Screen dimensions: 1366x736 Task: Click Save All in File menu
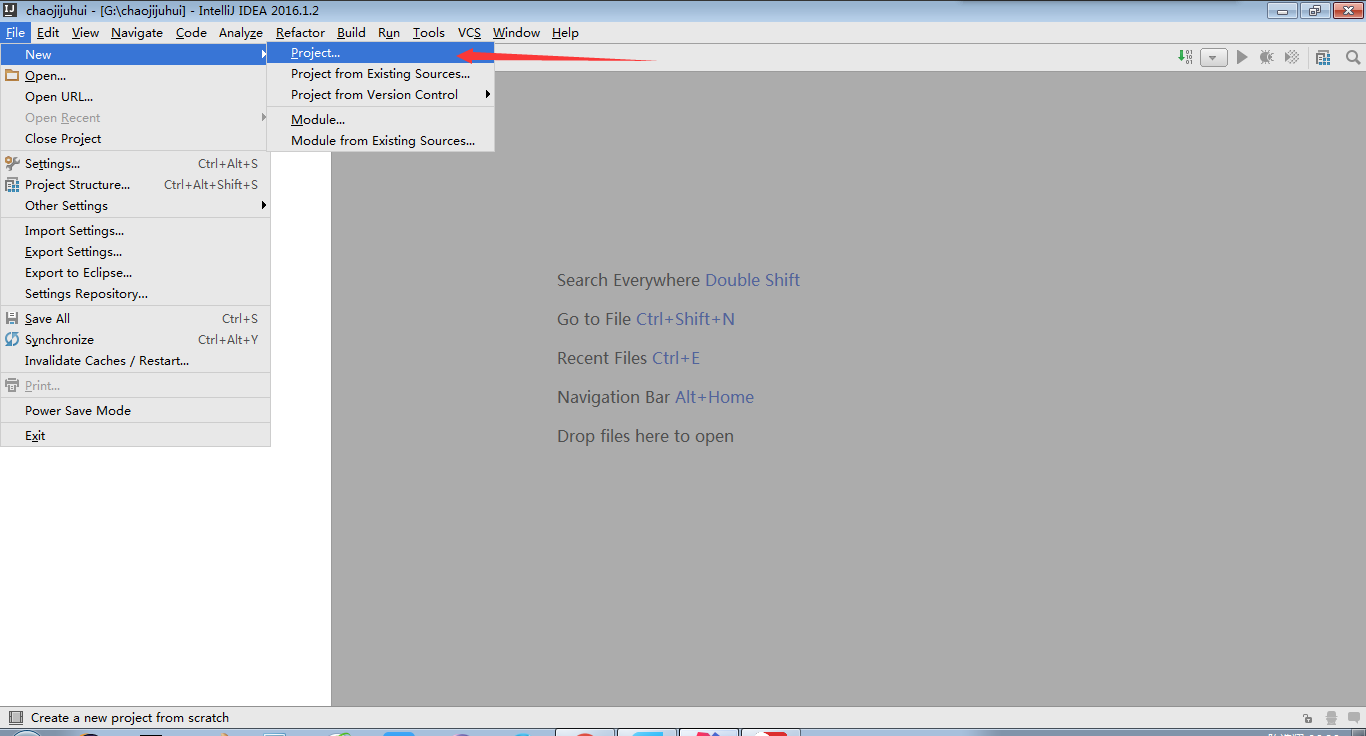(135, 319)
